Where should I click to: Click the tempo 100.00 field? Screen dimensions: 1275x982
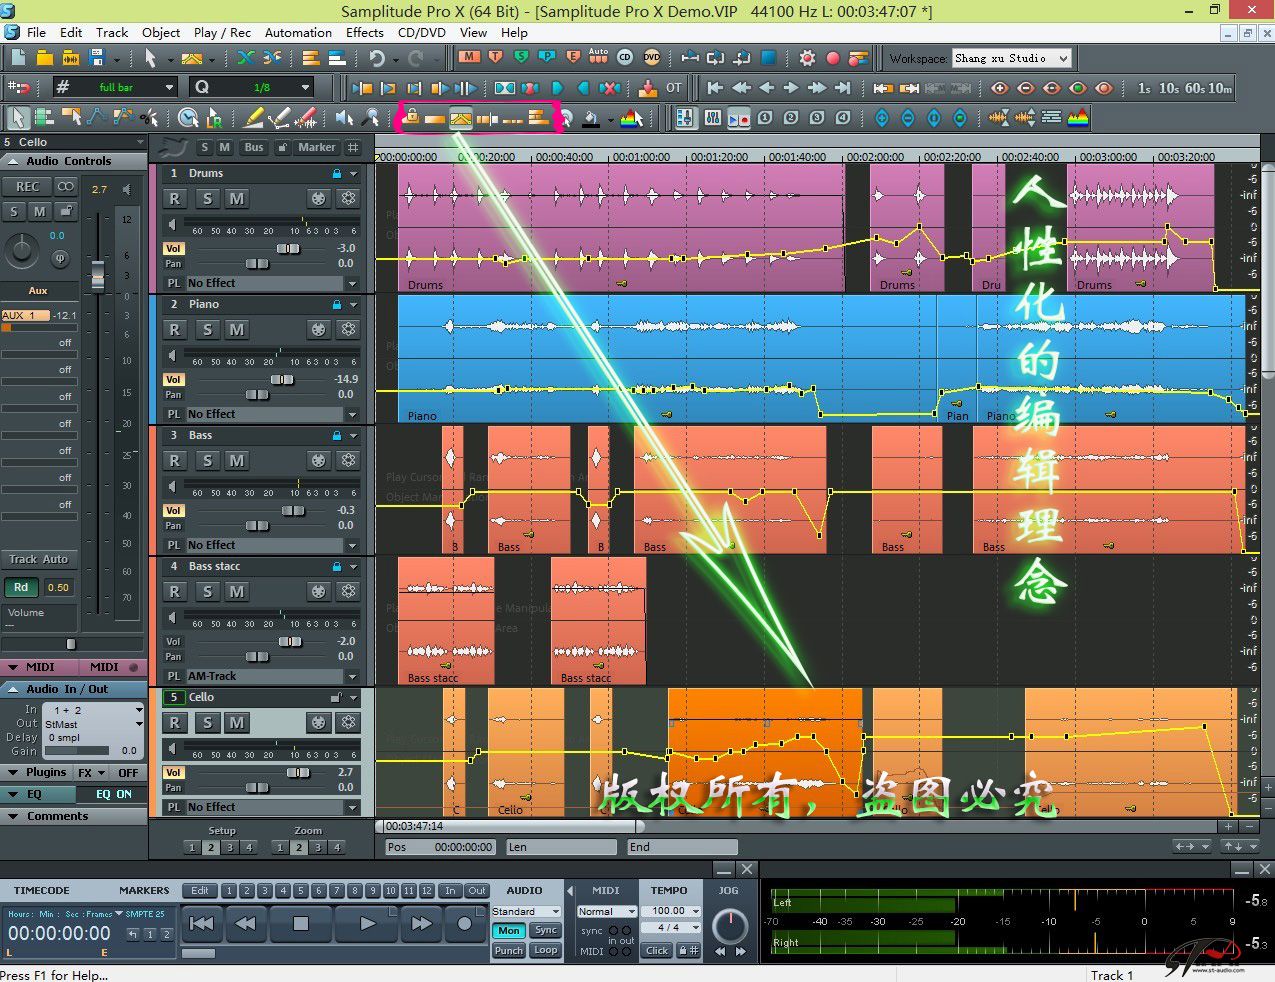[x=670, y=911]
